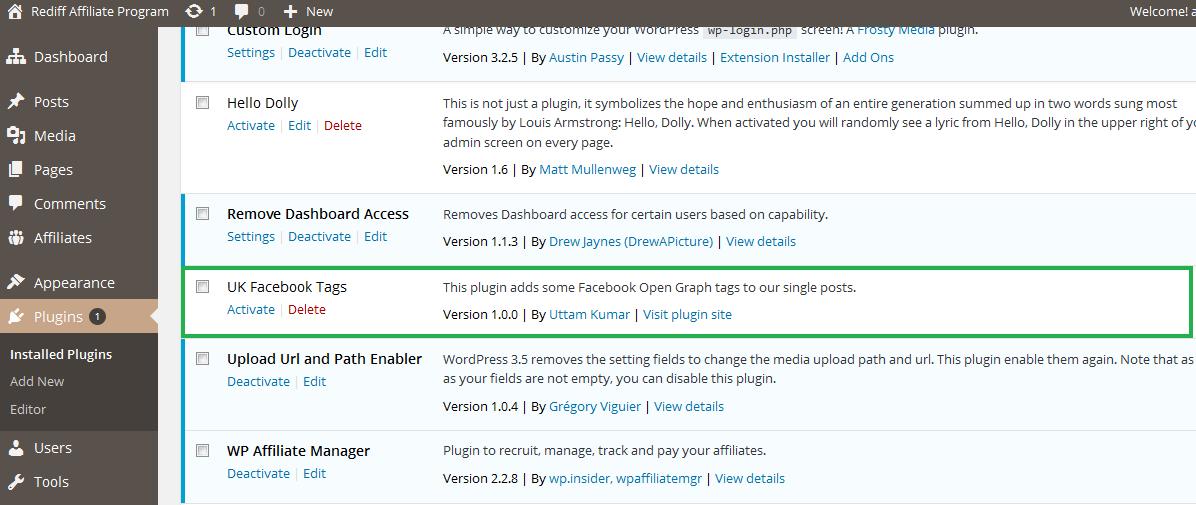Click the Posts pushpin icon

[15, 101]
